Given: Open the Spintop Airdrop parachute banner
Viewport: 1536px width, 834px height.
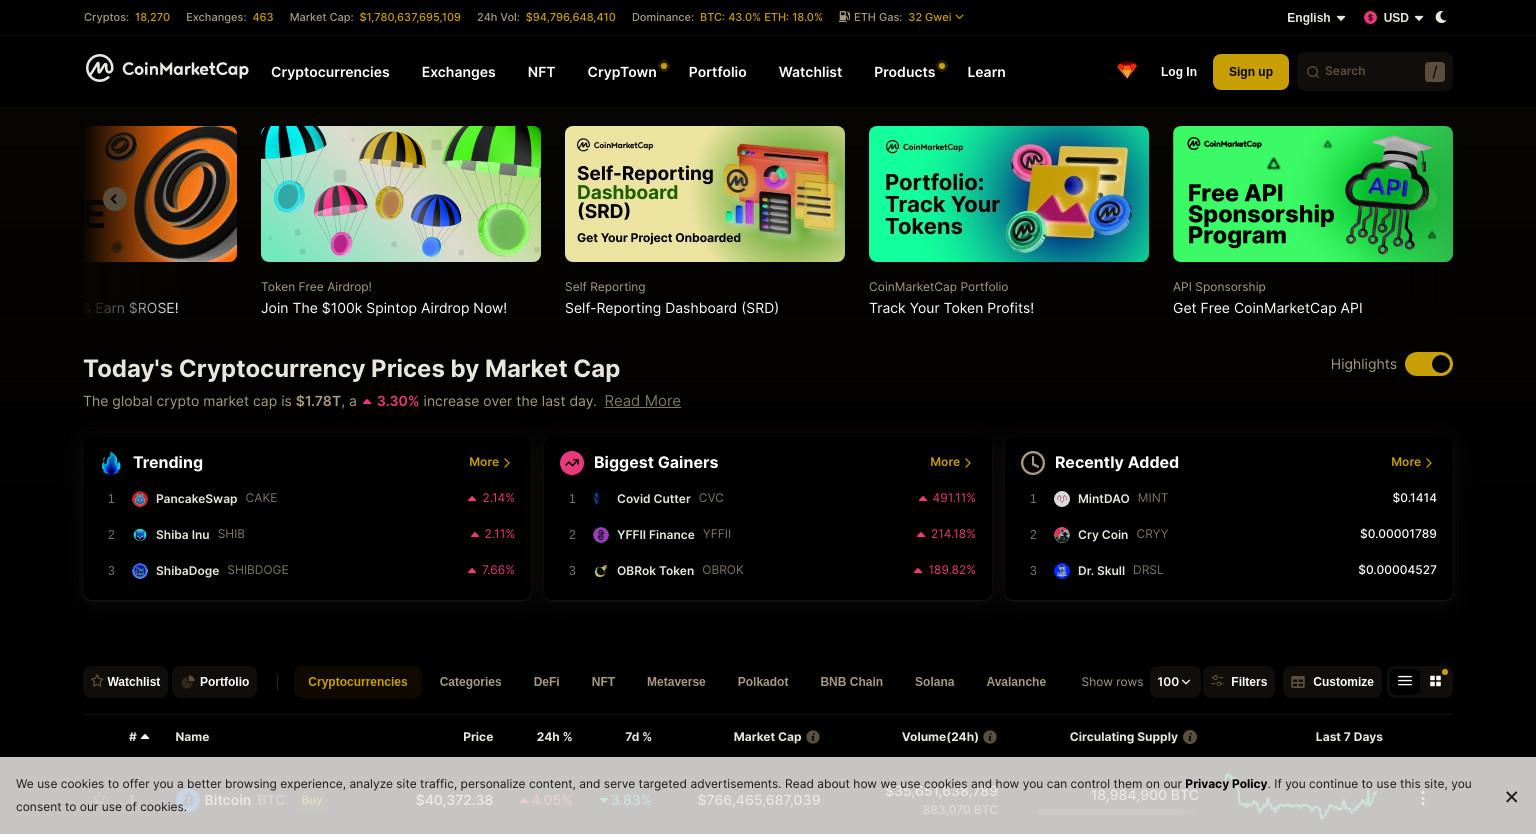Looking at the screenshot, I should (401, 194).
